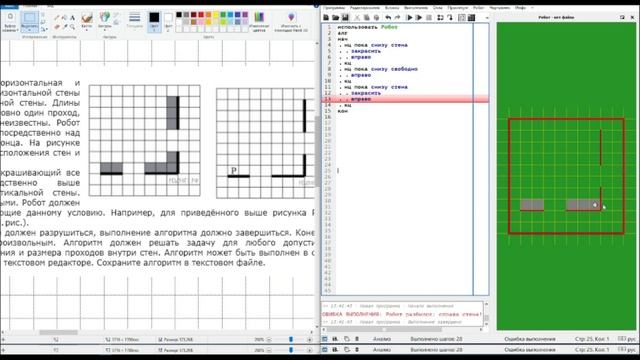Select the Pencil tool in Paint
Viewport: 640px width, 360px height.
click(x=57, y=18)
